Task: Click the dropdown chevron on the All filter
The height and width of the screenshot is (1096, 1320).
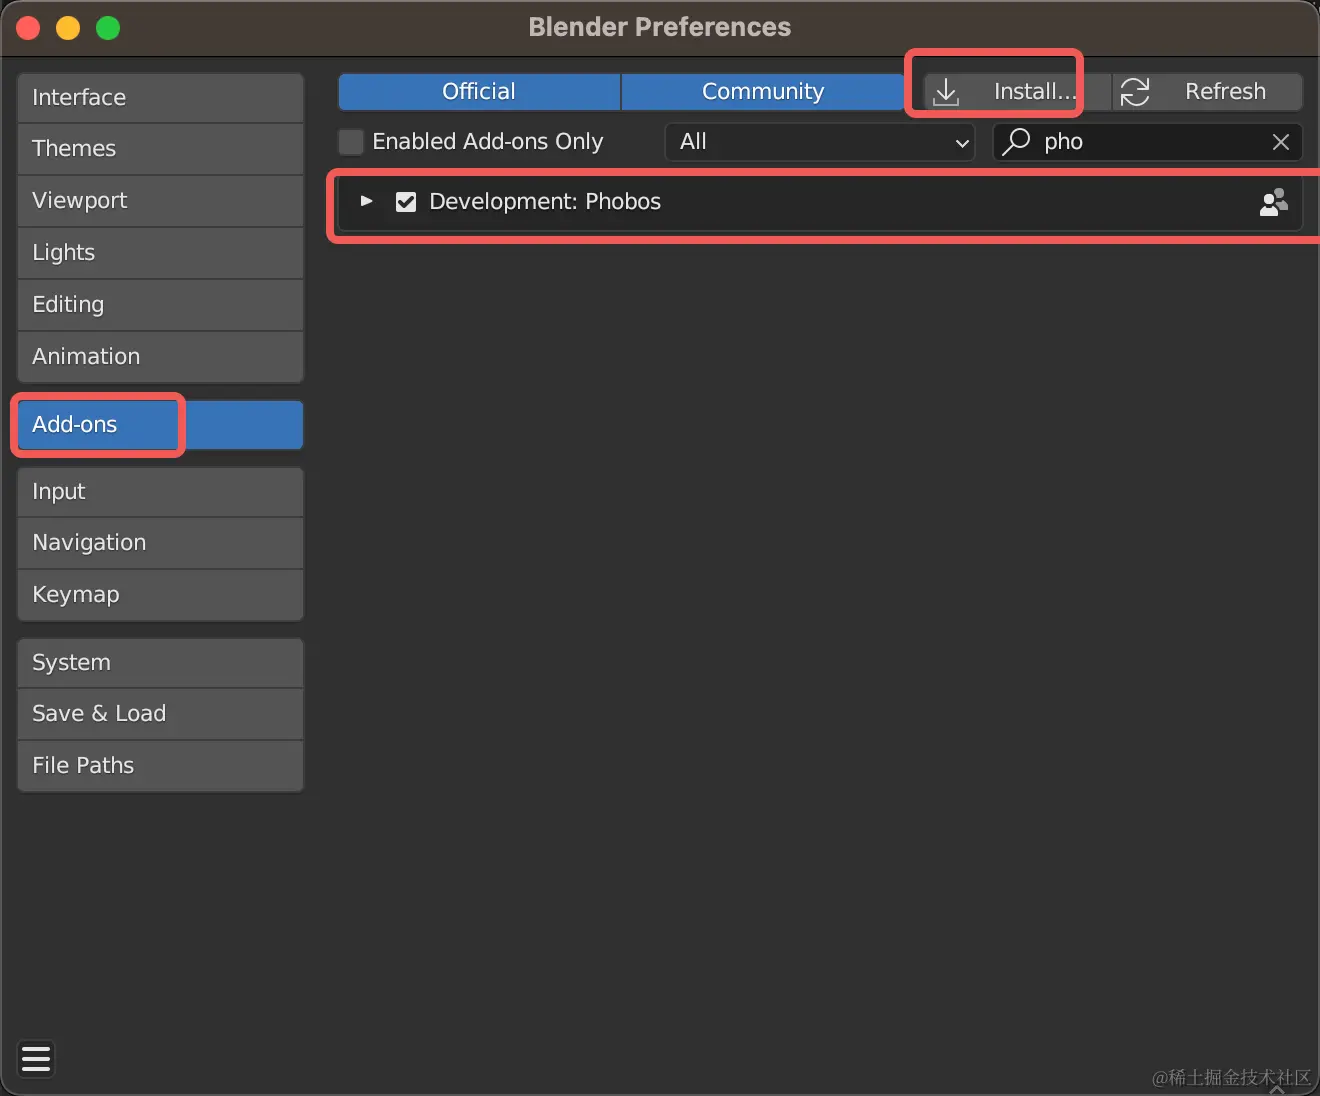Action: pos(960,142)
